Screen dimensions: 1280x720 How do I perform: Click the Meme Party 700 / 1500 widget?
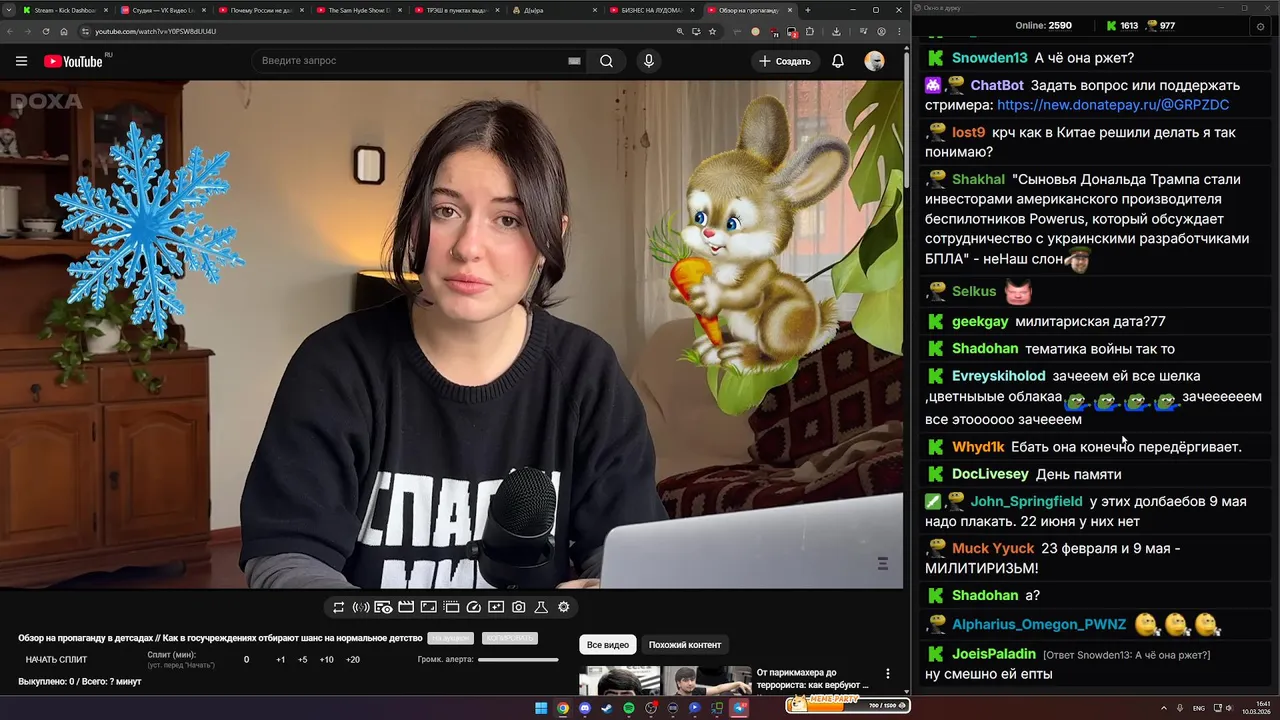(x=847, y=705)
